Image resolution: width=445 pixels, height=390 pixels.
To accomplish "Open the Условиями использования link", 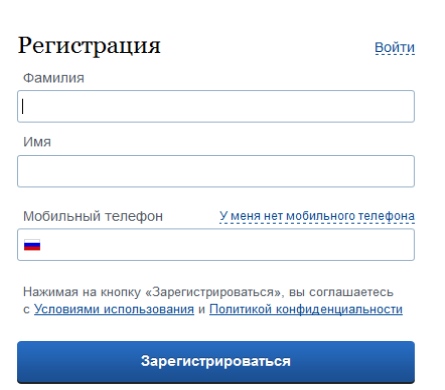I will 114,309.
